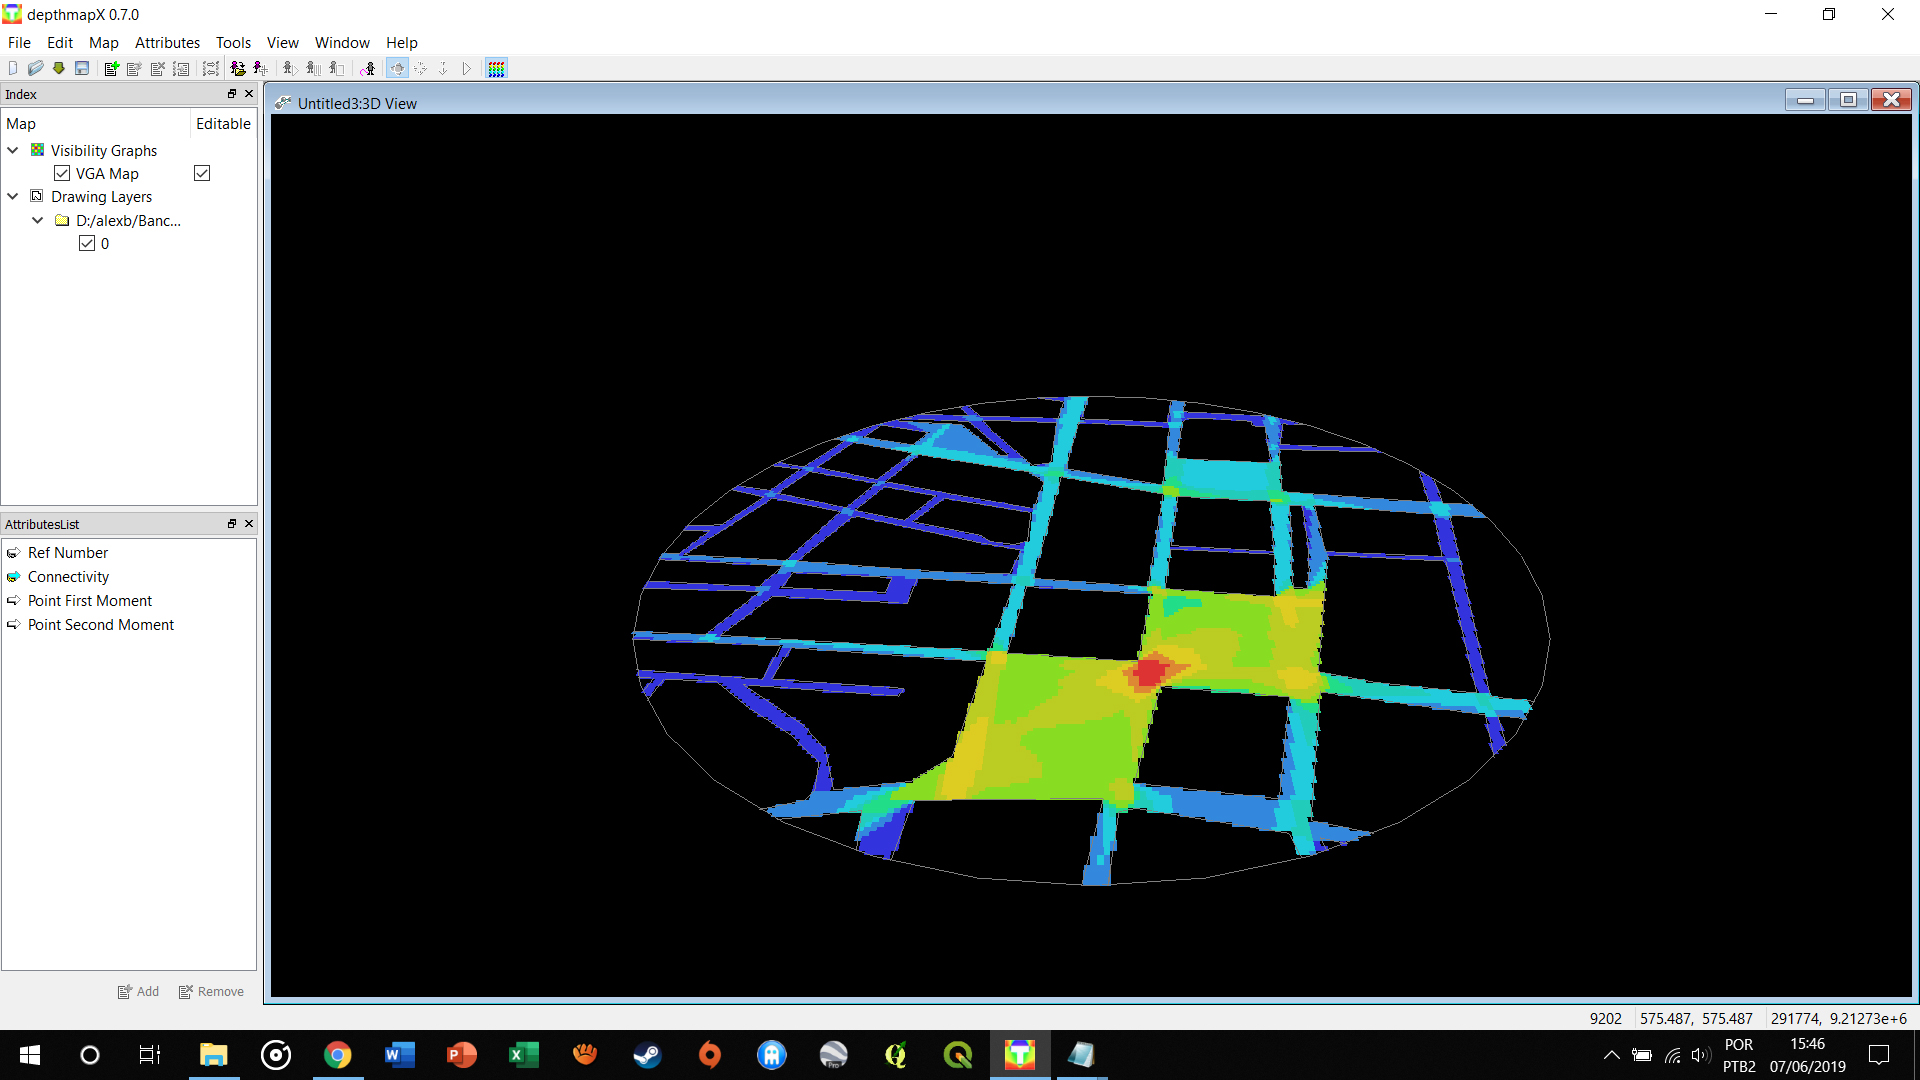Click the Import green down-arrow icon
The image size is (1920, 1080).
[x=59, y=68]
